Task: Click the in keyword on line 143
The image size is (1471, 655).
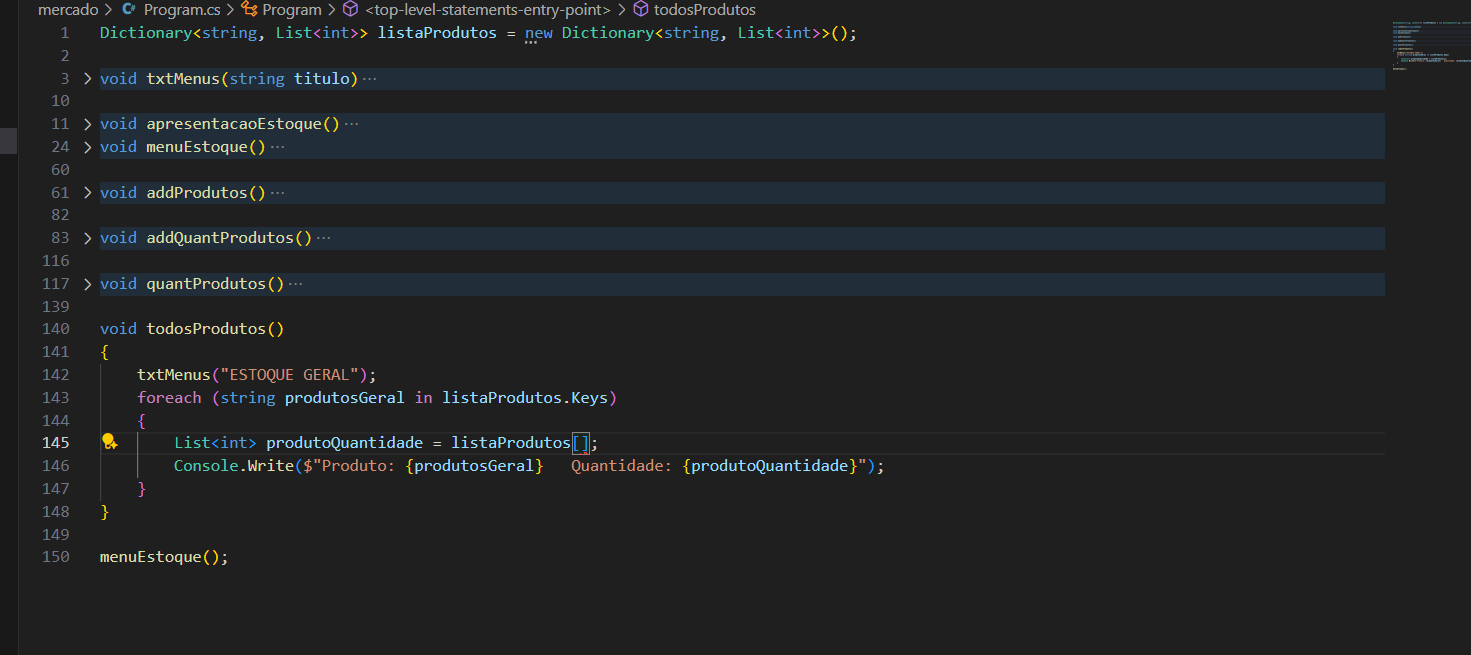Action: pyautogui.click(x=424, y=398)
